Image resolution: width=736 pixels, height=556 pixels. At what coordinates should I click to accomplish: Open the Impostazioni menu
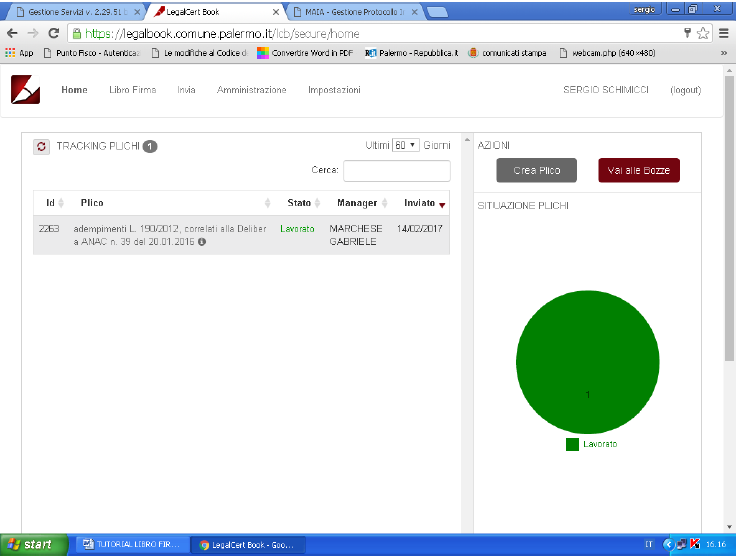(334, 90)
